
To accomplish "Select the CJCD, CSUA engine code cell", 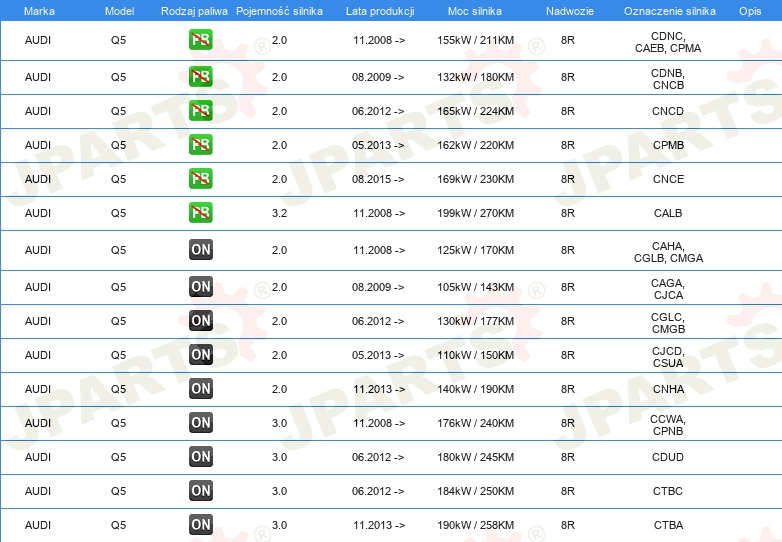I will coord(668,357).
